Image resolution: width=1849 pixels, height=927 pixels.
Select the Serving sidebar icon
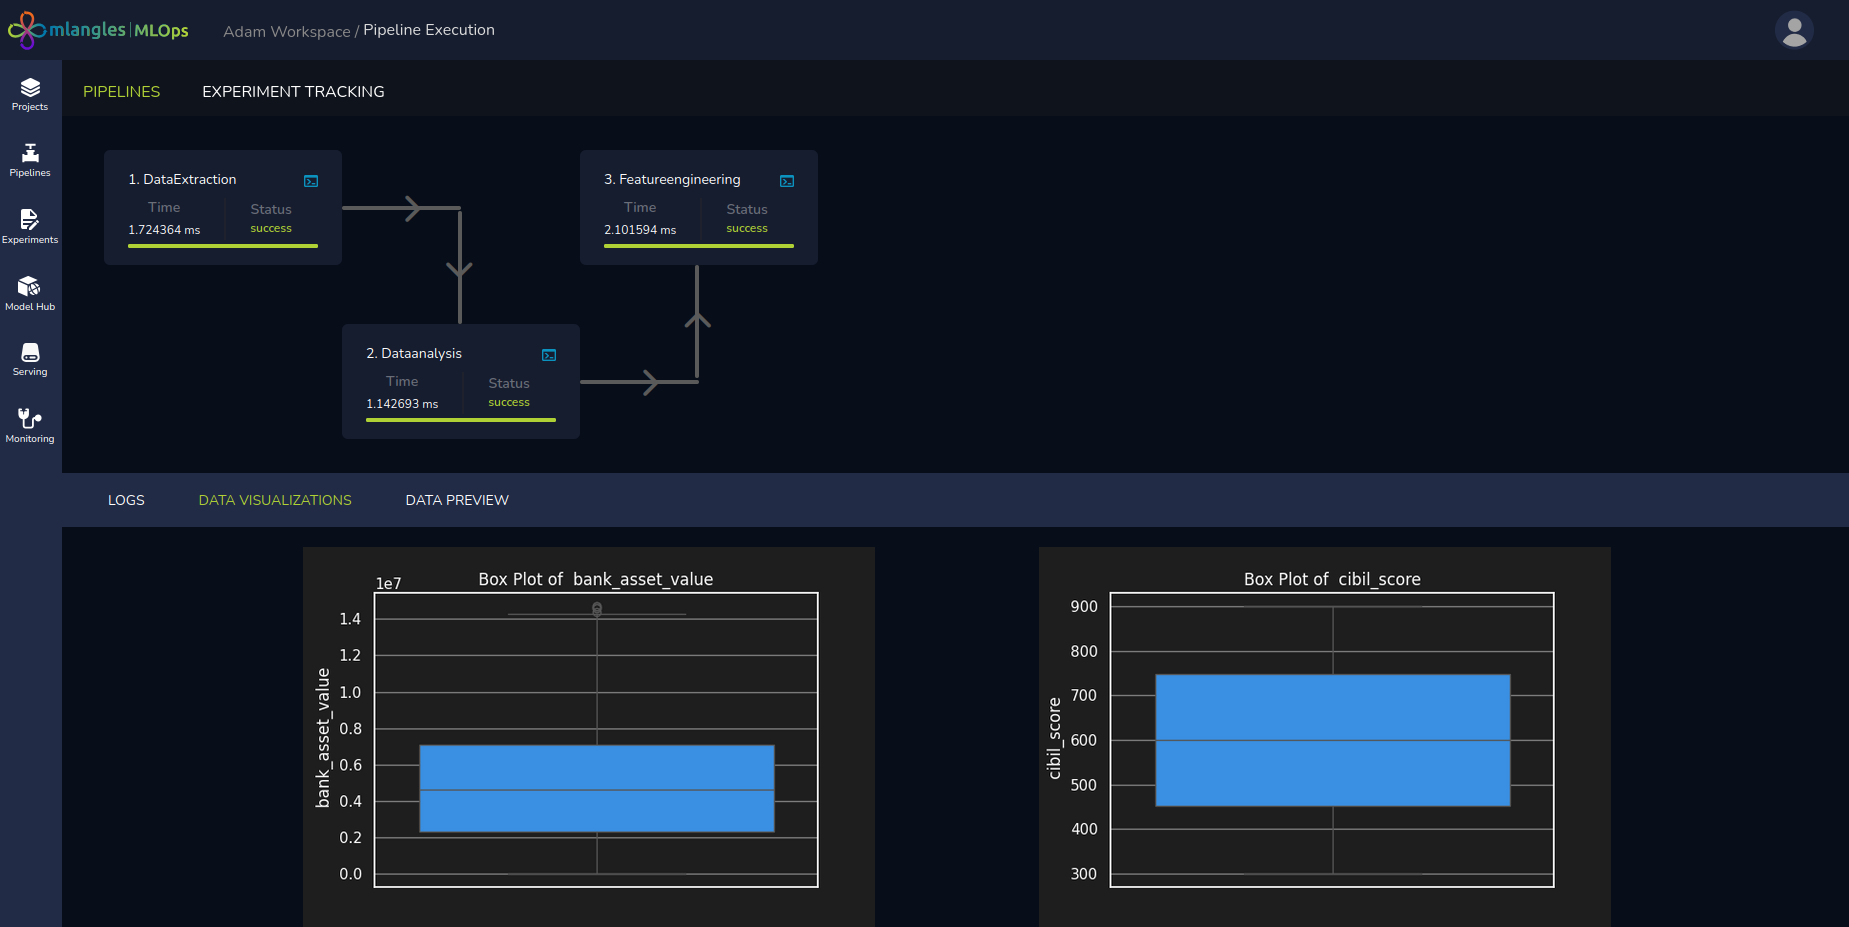click(30, 359)
